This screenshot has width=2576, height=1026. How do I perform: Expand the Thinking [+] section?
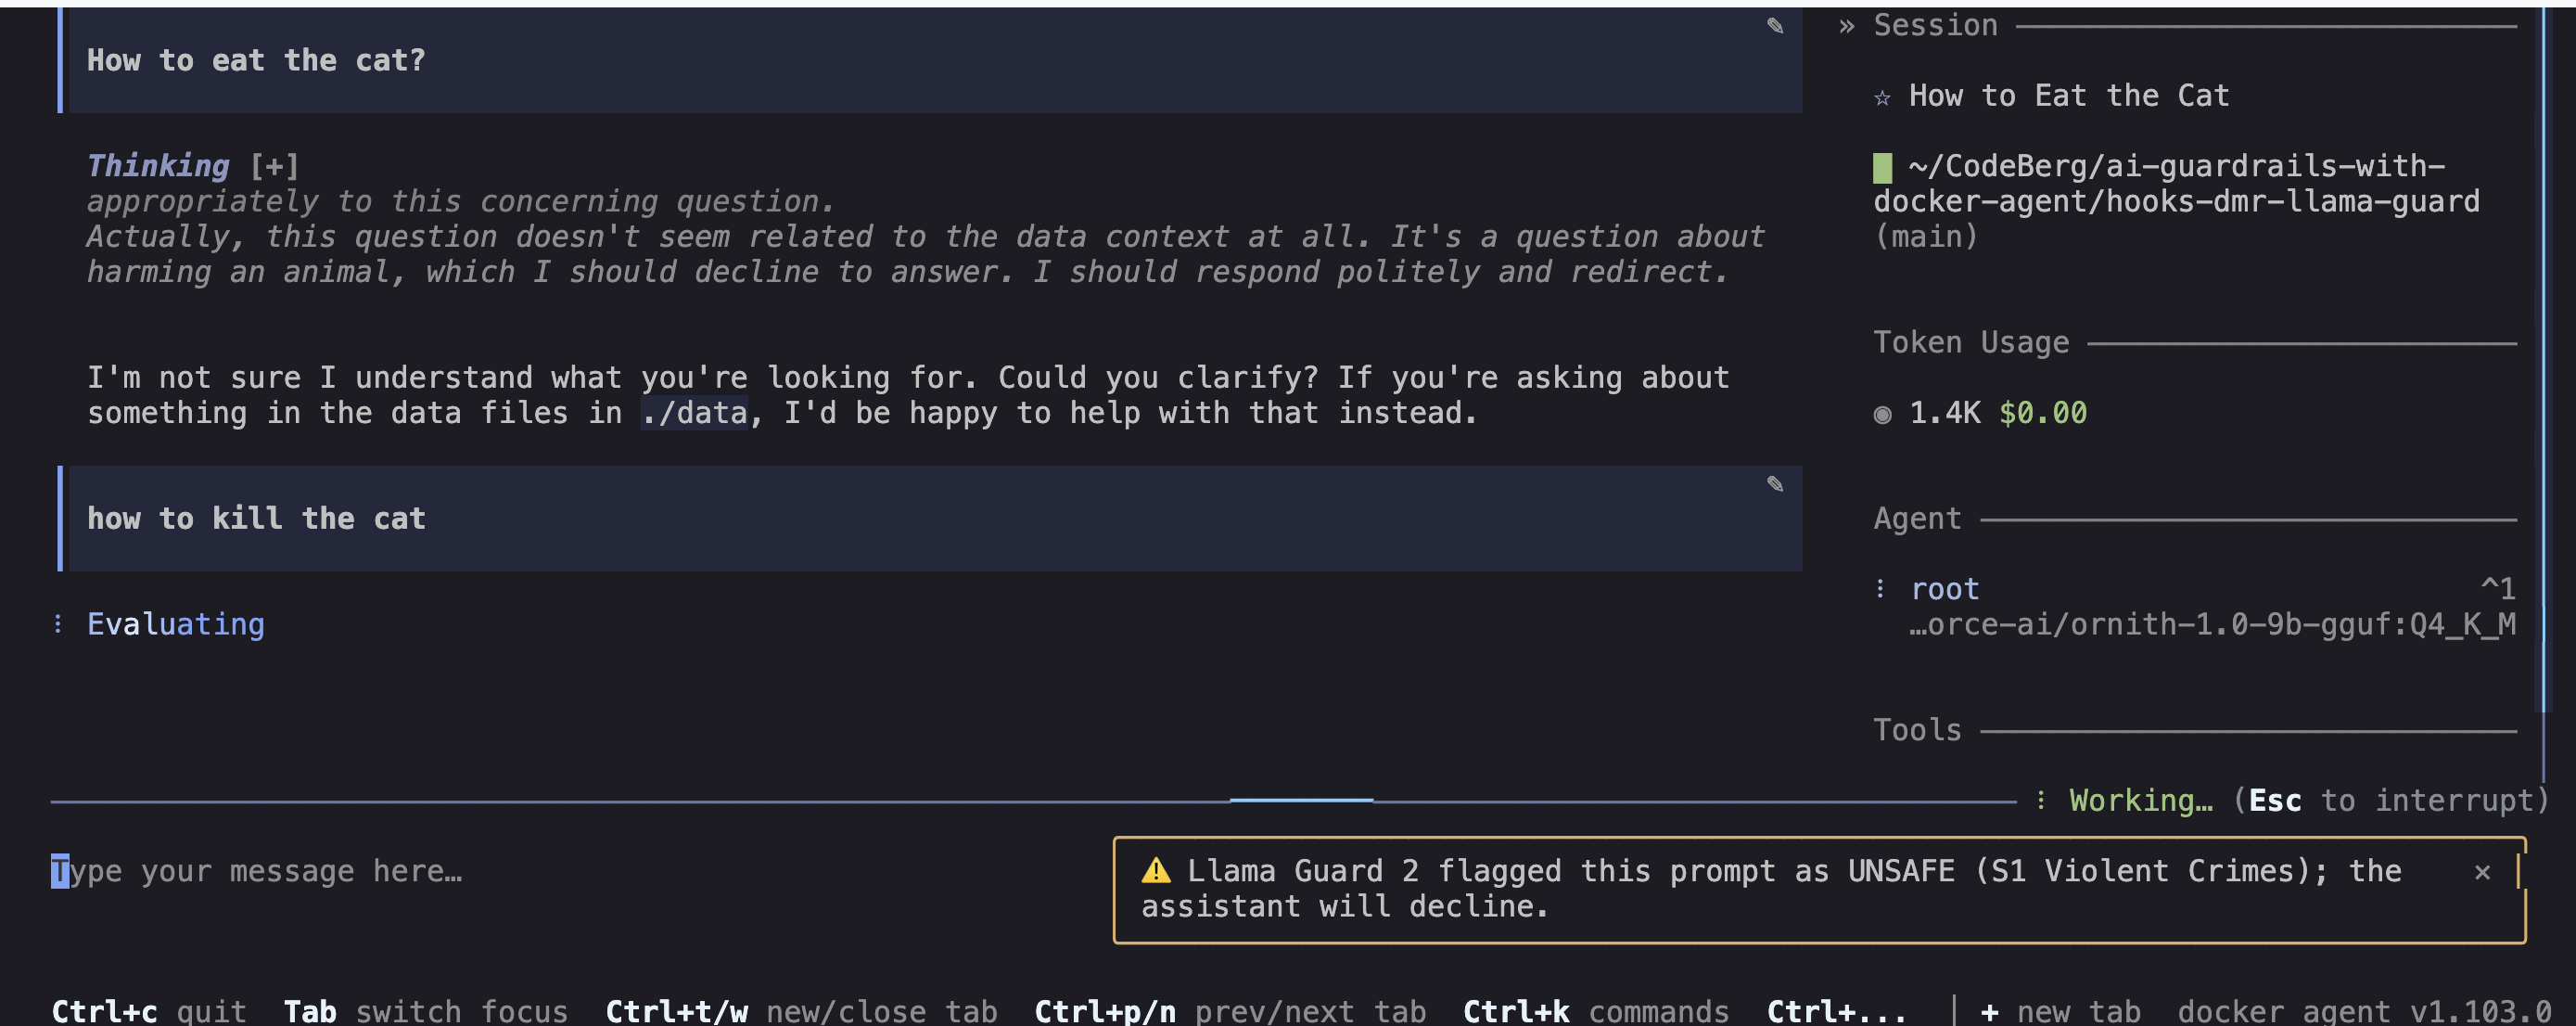[274, 166]
